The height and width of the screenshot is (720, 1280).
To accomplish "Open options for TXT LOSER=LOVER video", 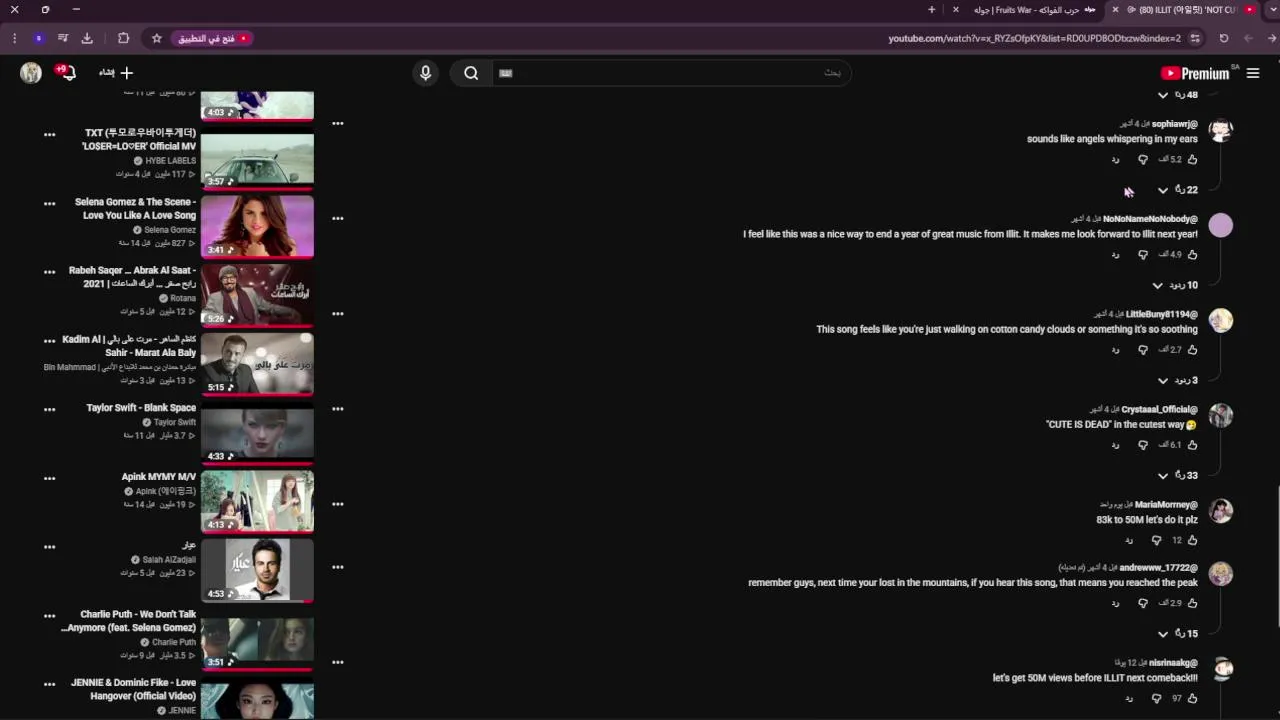I will point(49,135).
